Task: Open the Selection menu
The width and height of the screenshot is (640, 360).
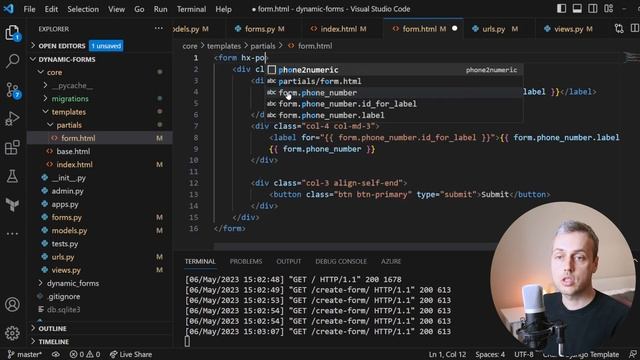Action: pos(83,9)
